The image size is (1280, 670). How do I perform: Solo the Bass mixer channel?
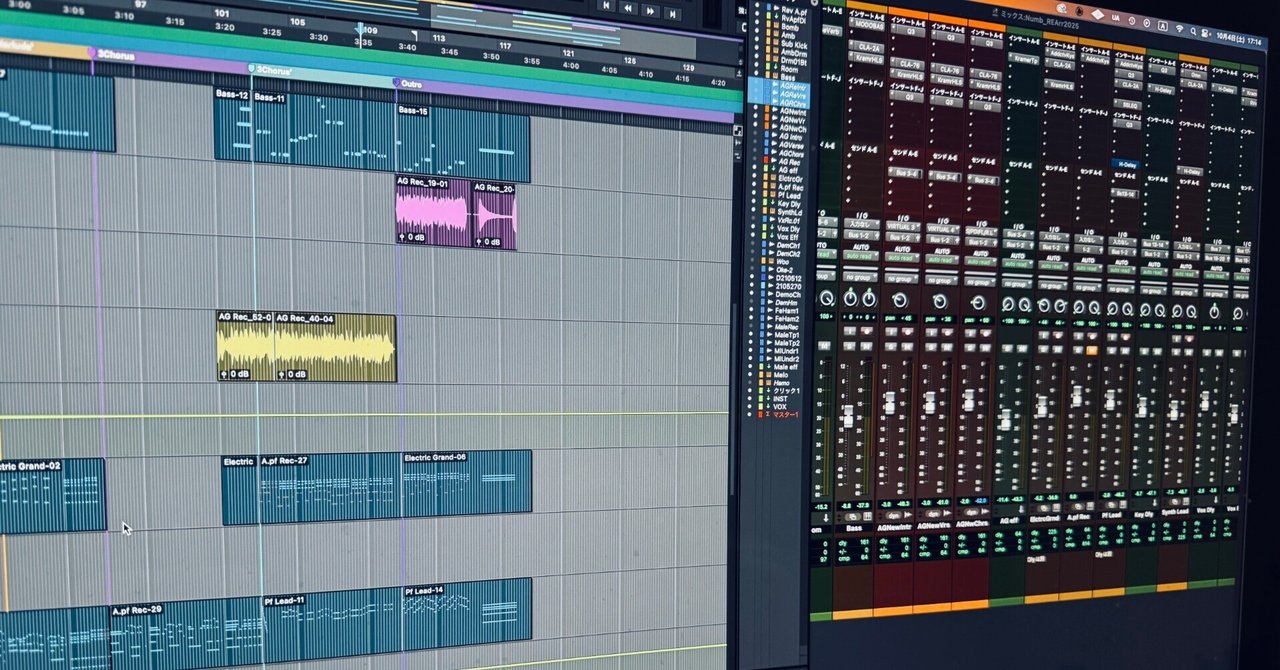[849, 346]
